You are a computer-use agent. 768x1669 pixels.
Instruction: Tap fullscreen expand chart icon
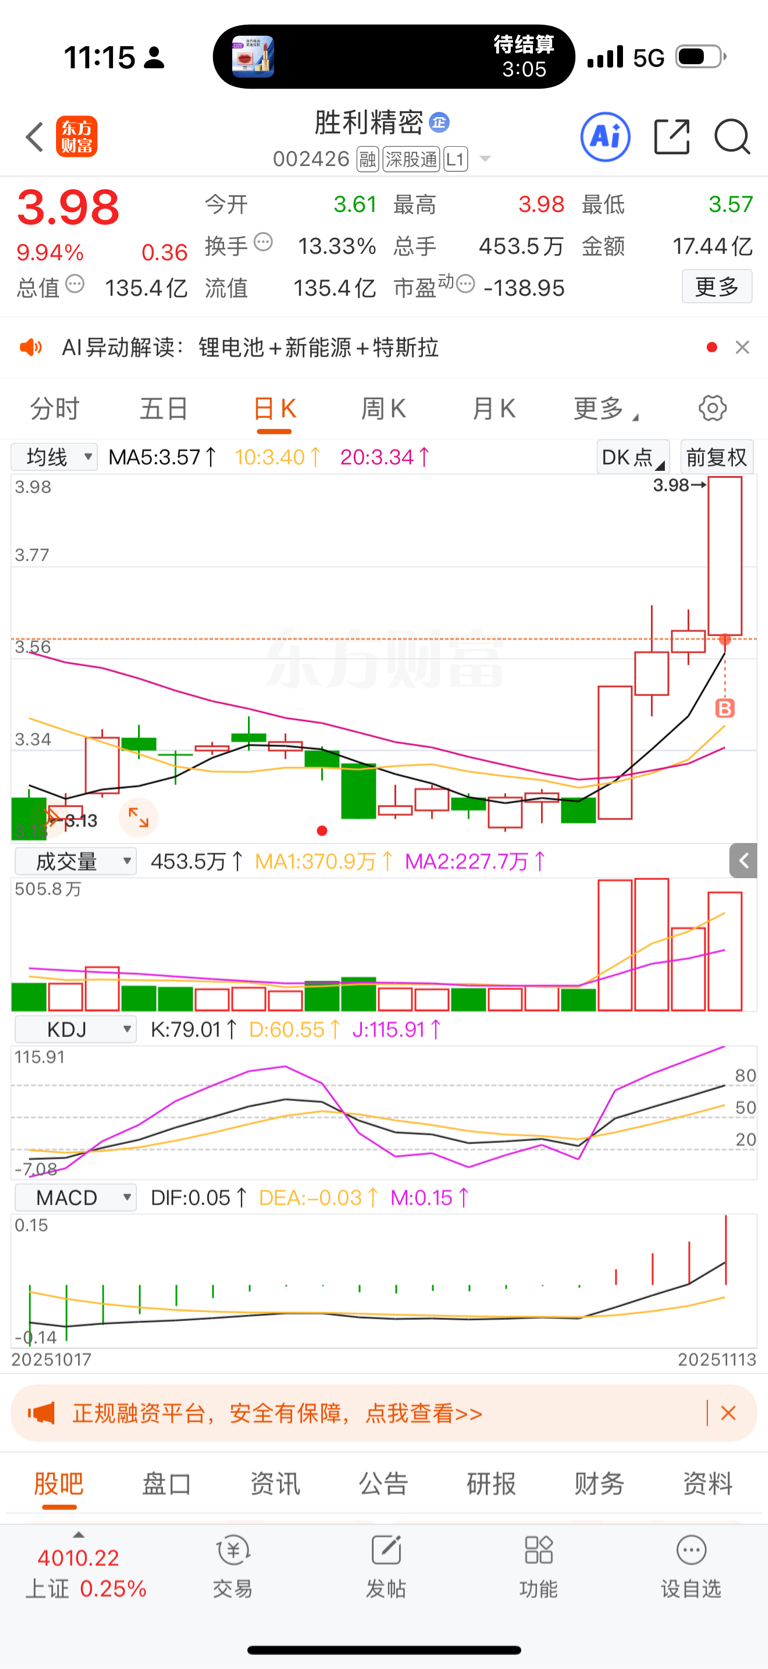pos(138,817)
